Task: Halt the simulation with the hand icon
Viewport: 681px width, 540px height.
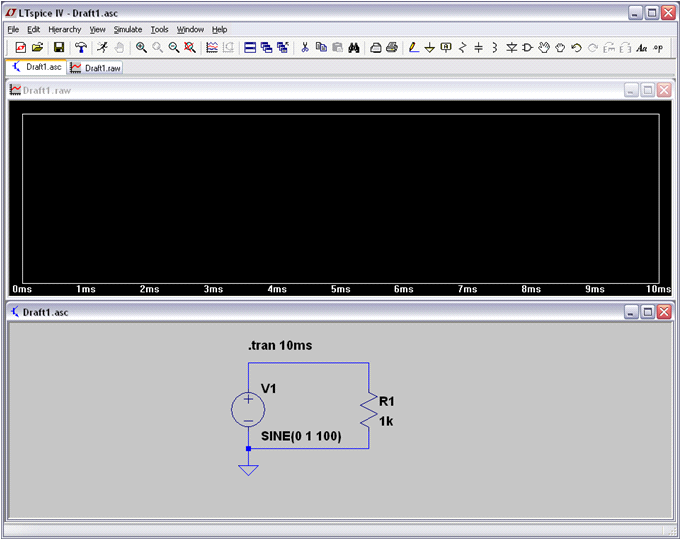Action: (x=119, y=47)
